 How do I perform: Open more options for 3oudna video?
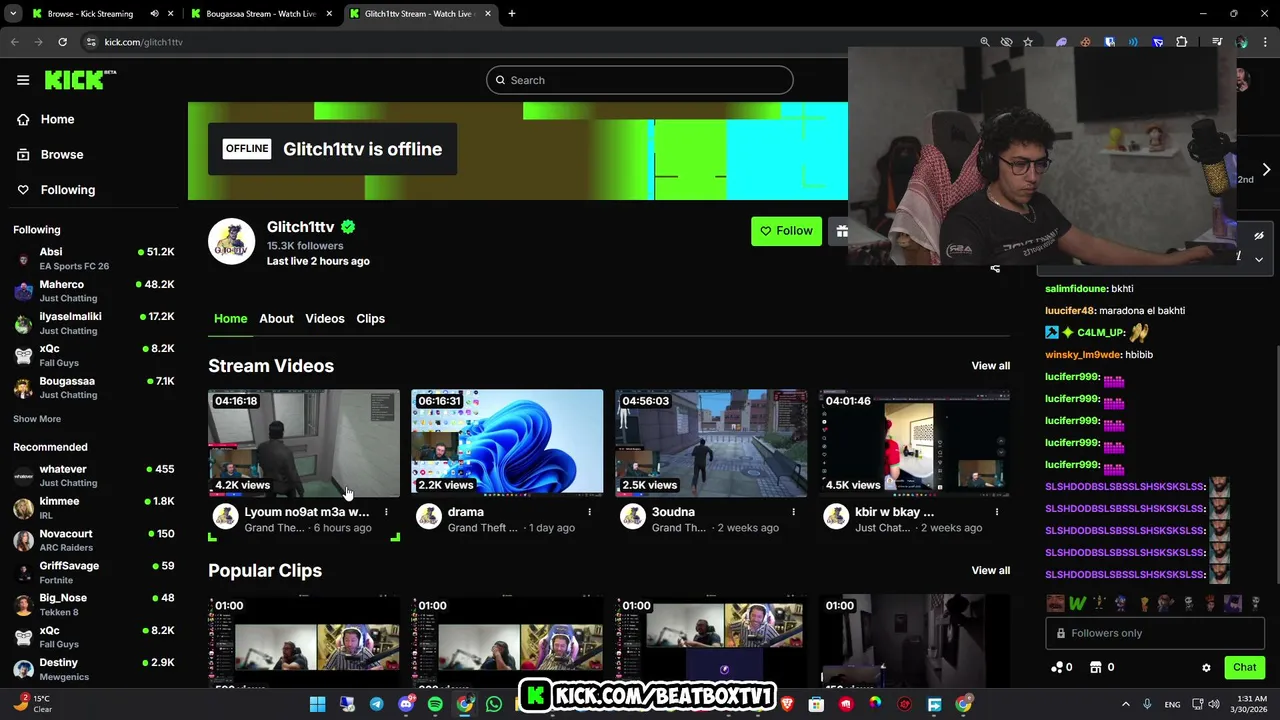[x=793, y=512]
